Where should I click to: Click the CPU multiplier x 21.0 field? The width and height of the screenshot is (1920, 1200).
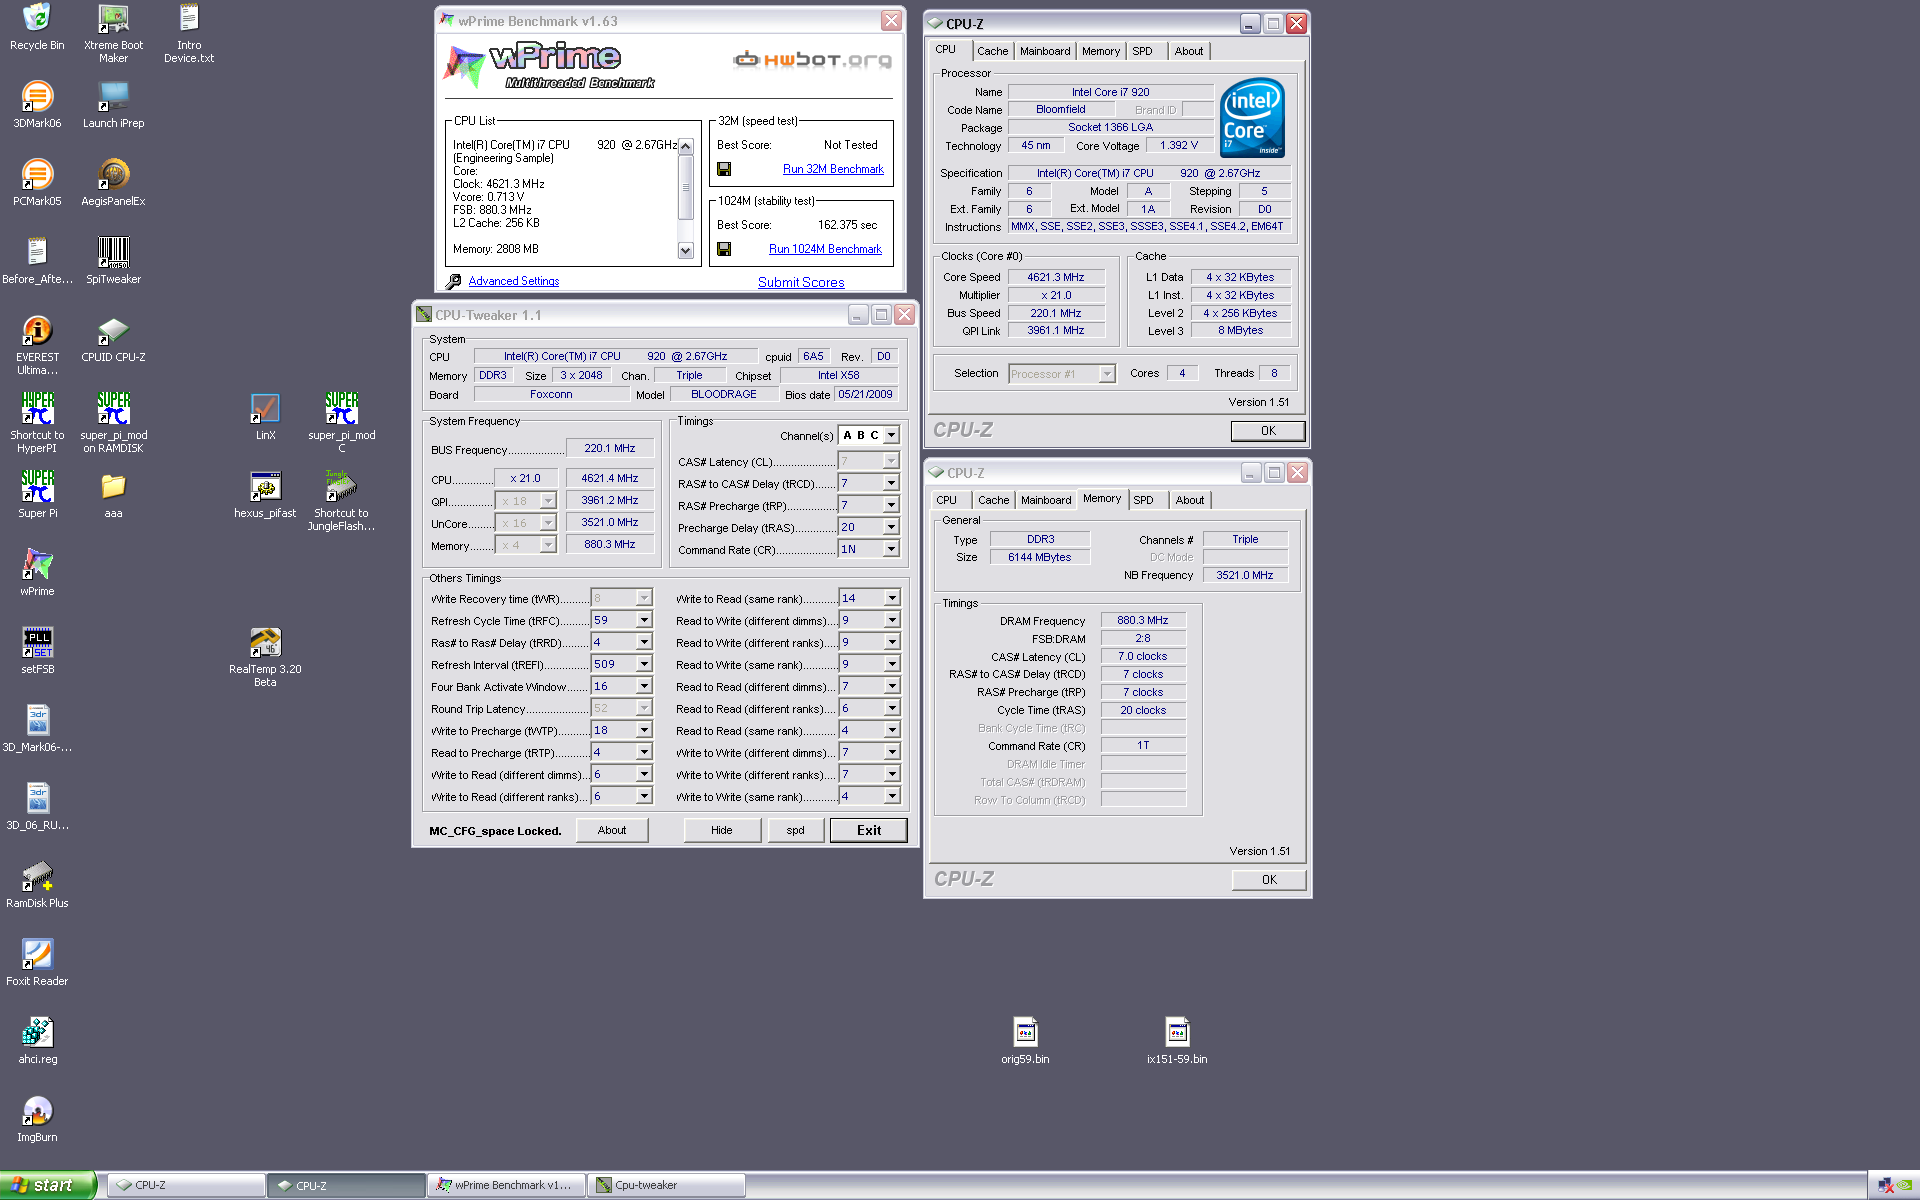point(524,478)
